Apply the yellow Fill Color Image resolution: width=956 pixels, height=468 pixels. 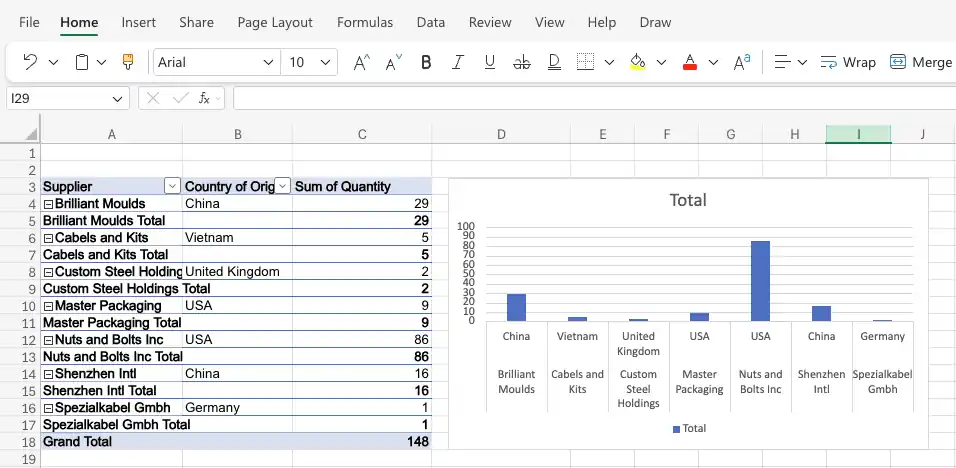638,62
